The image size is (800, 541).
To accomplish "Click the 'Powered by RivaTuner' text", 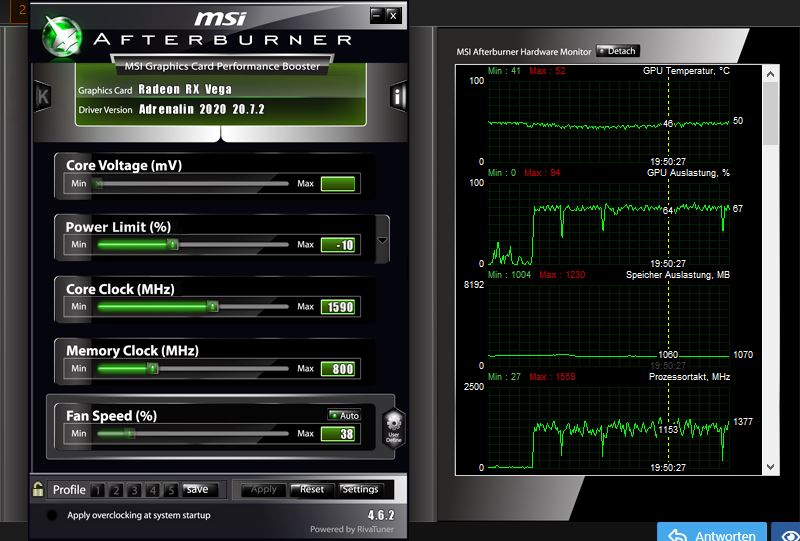I will [x=352, y=529].
